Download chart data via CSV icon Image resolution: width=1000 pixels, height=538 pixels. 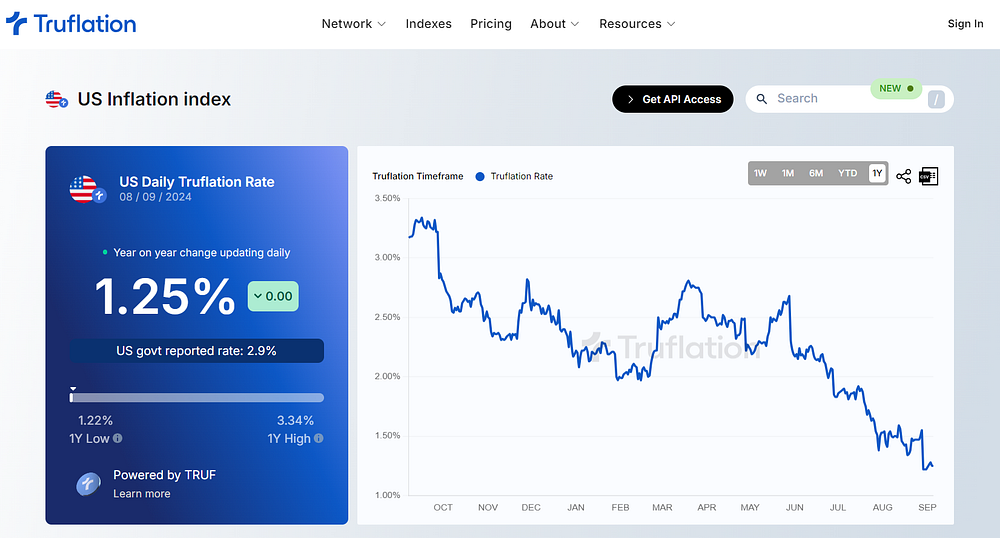(x=929, y=176)
